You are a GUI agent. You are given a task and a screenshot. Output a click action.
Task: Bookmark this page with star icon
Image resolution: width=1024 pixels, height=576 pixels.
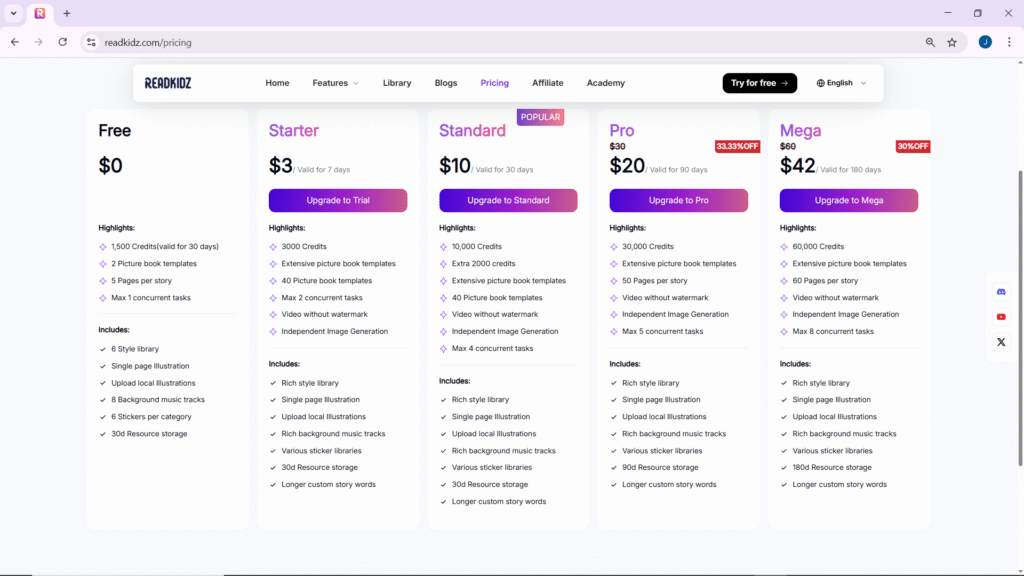tap(952, 42)
